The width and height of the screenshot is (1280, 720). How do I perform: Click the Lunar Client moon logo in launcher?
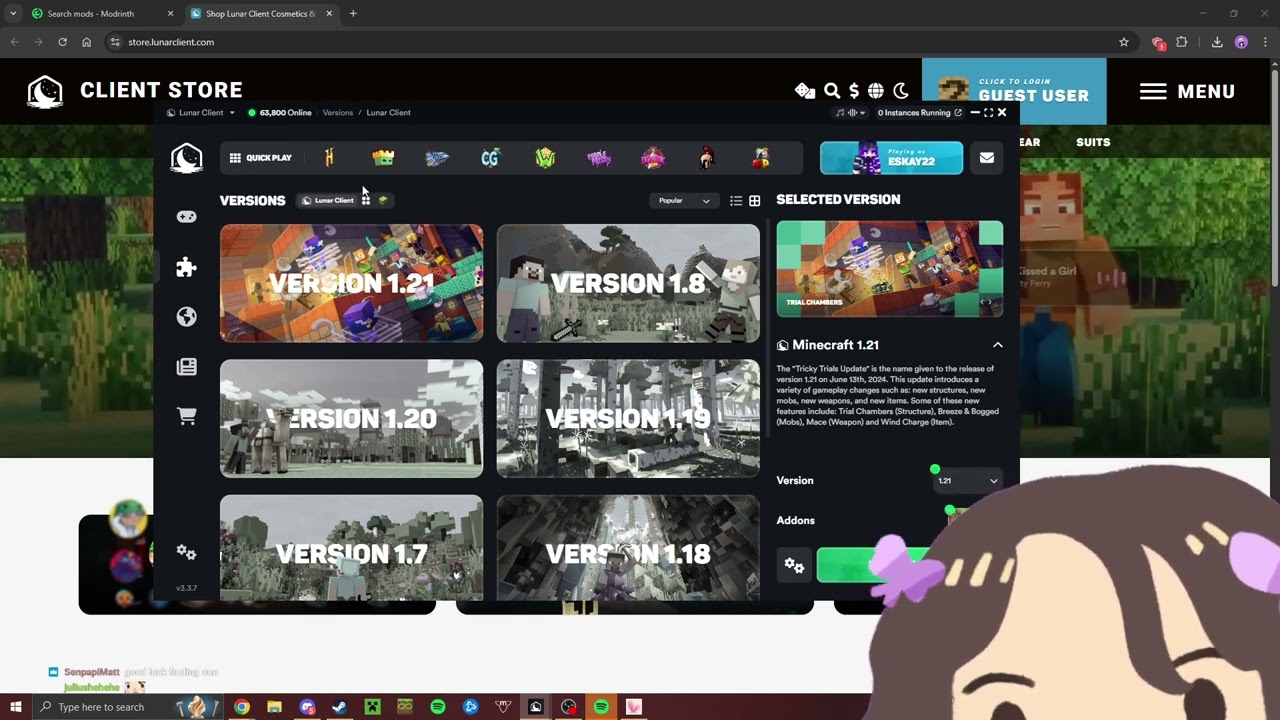187,158
